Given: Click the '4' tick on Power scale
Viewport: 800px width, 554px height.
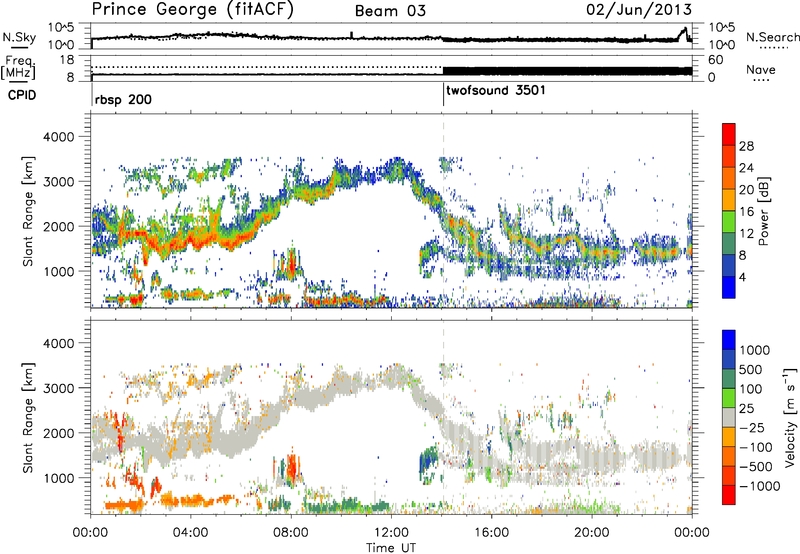Looking at the screenshot, I should click(x=743, y=277).
